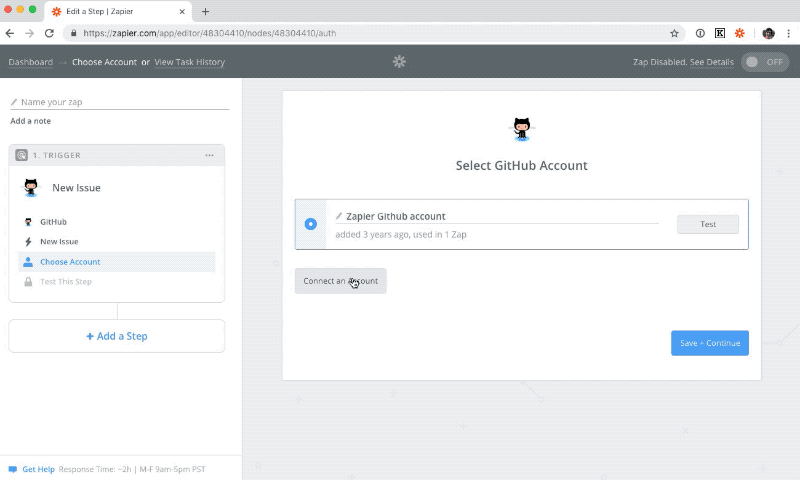The width and height of the screenshot is (800, 480).
Task: Go to Dashboard link
Action: pyautogui.click(x=31, y=62)
